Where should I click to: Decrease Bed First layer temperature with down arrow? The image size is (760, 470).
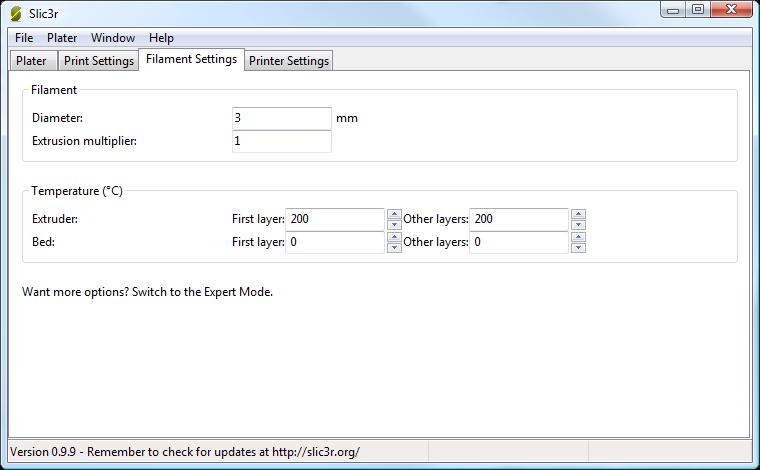pos(394,247)
